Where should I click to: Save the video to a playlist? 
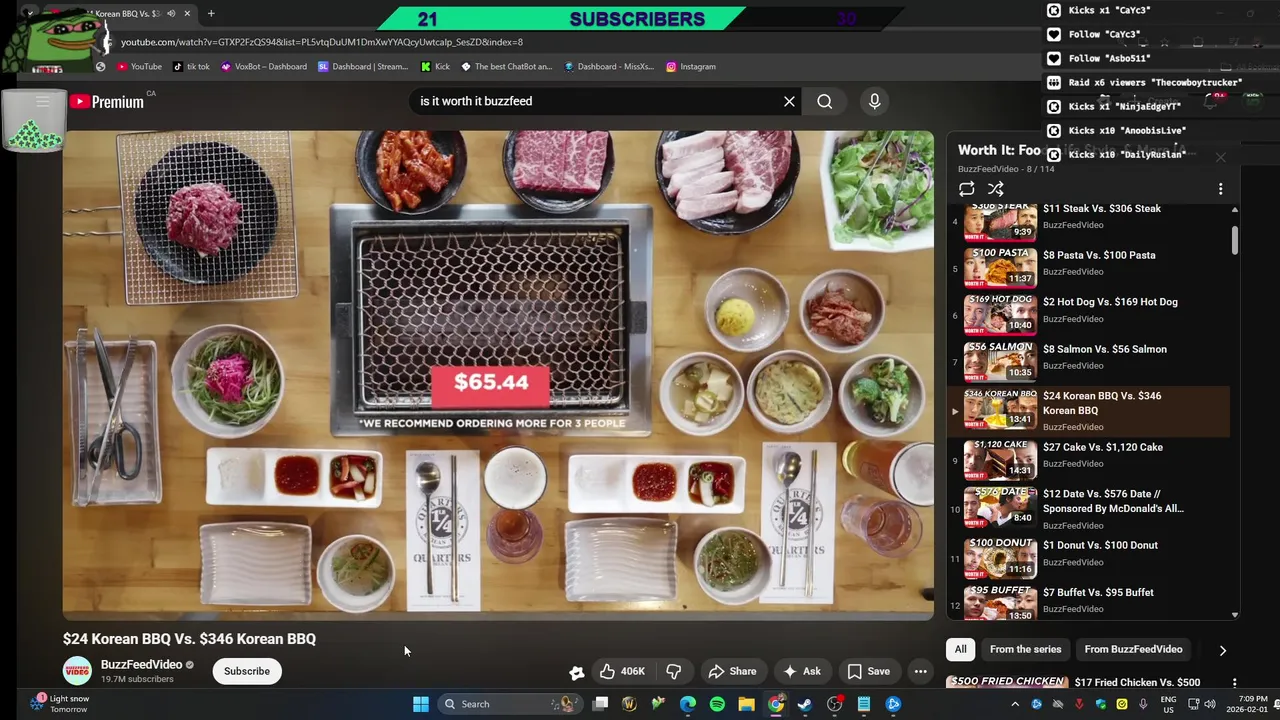868,671
